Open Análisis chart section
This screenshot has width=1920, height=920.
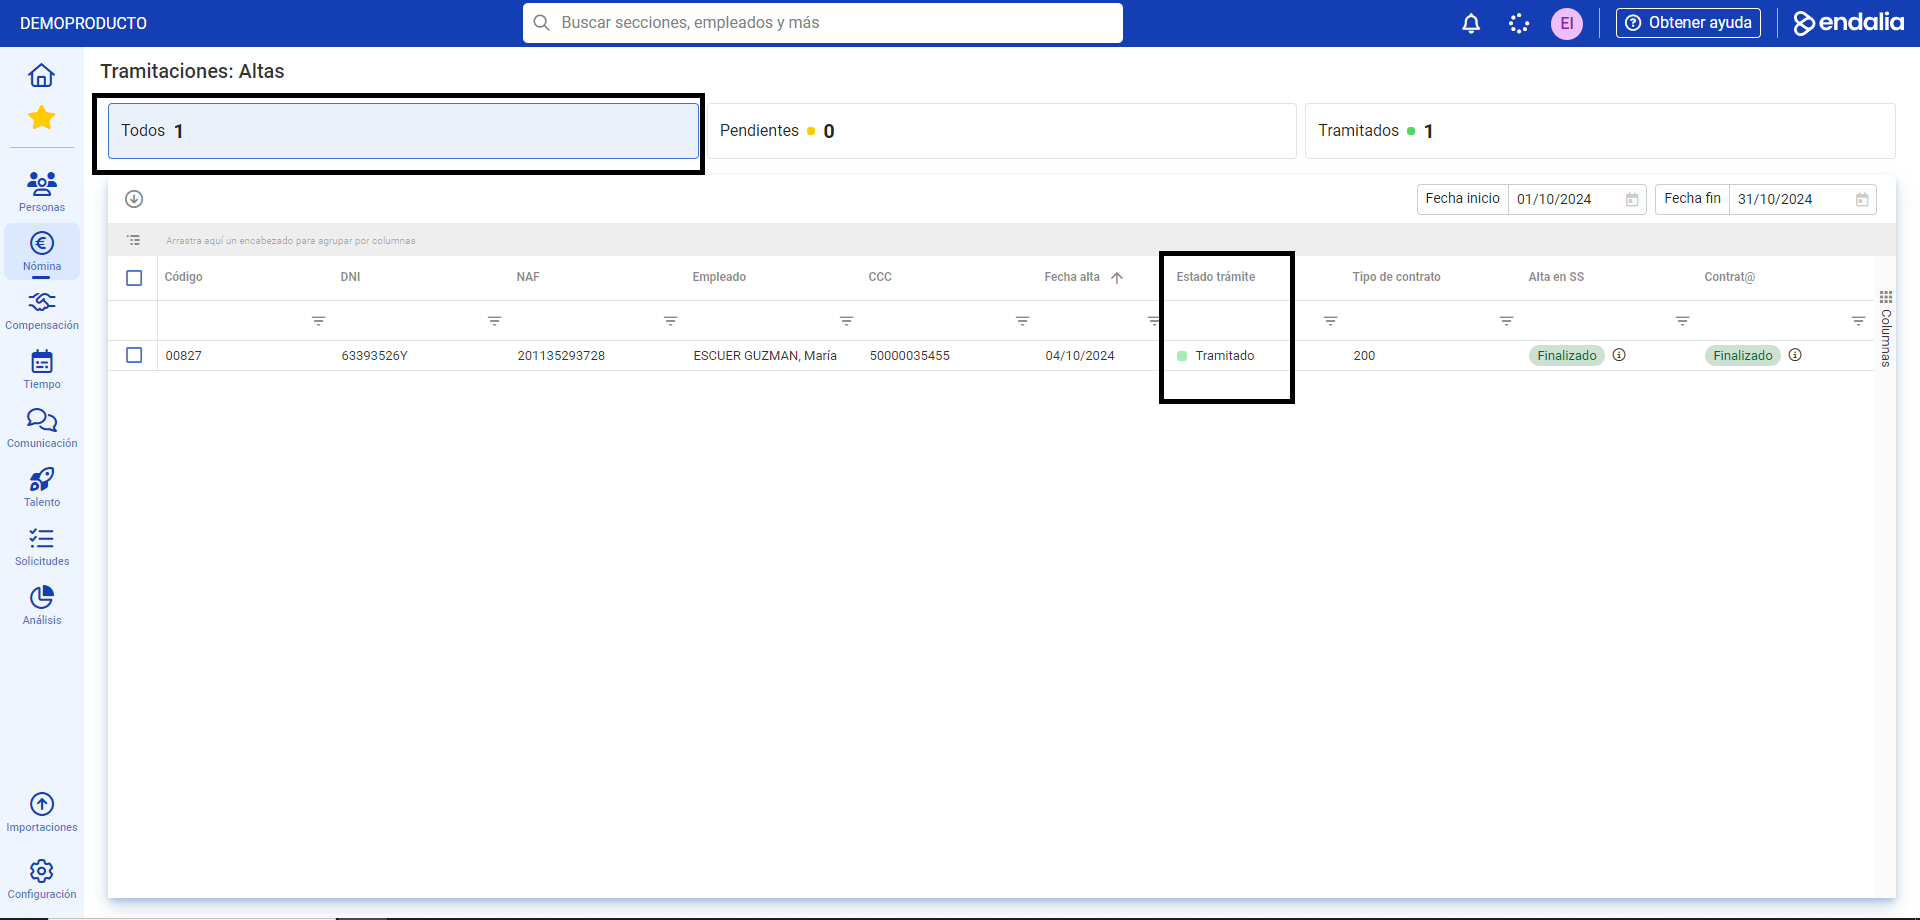point(42,605)
